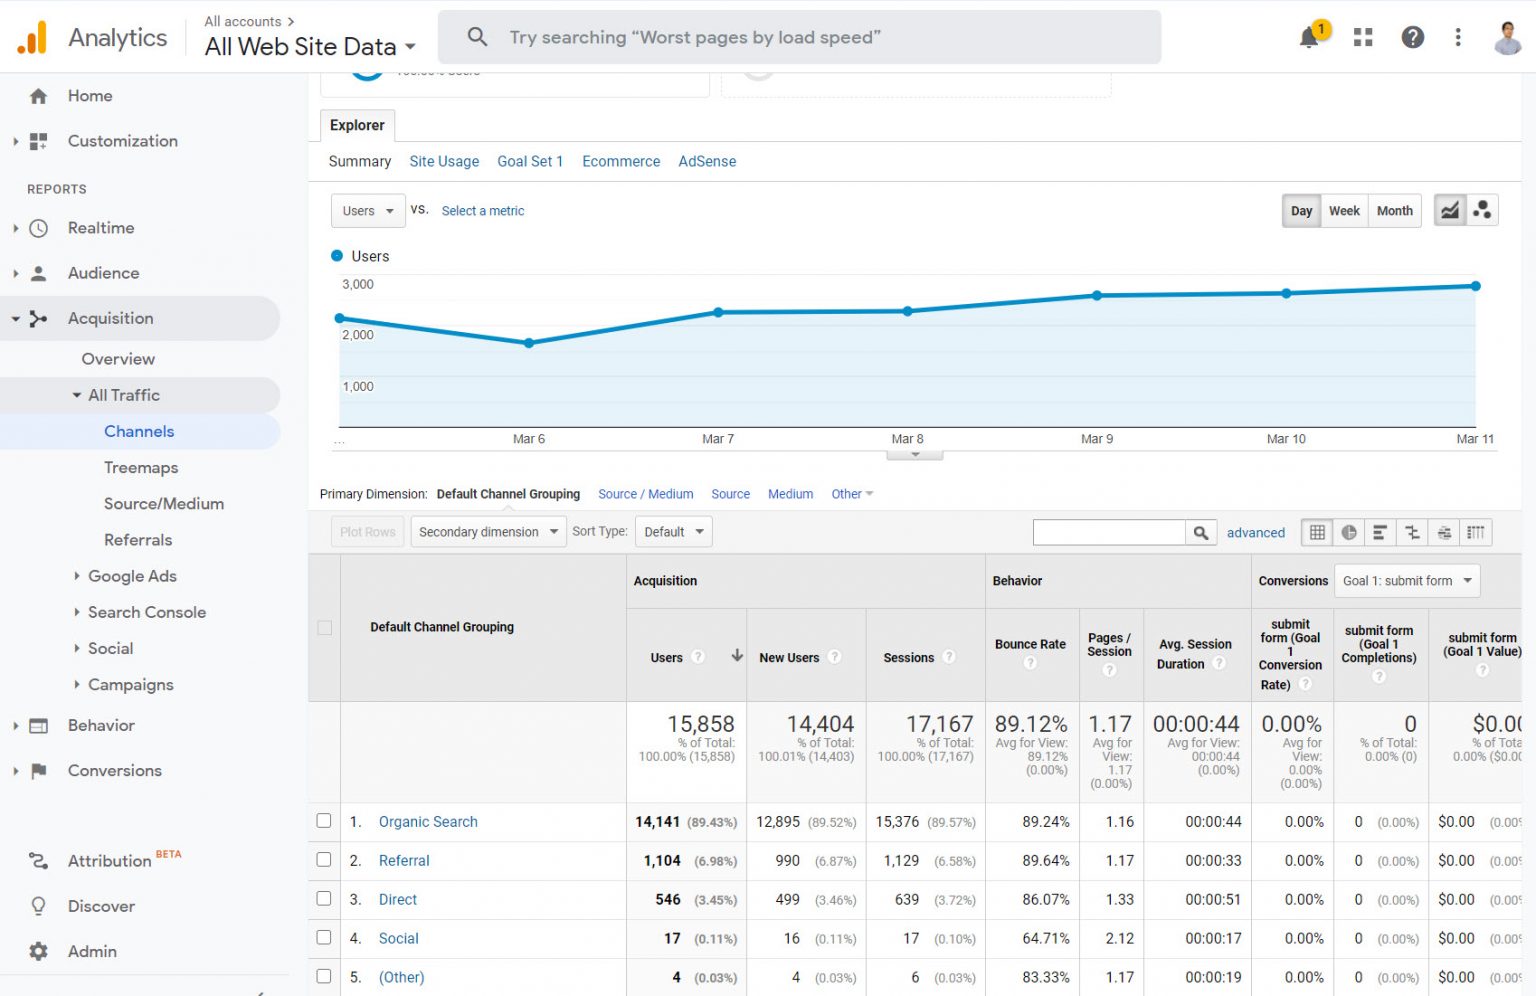The width and height of the screenshot is (1536, 996).
Task: Open the advanced filter link
Action: coord(1256,532)
